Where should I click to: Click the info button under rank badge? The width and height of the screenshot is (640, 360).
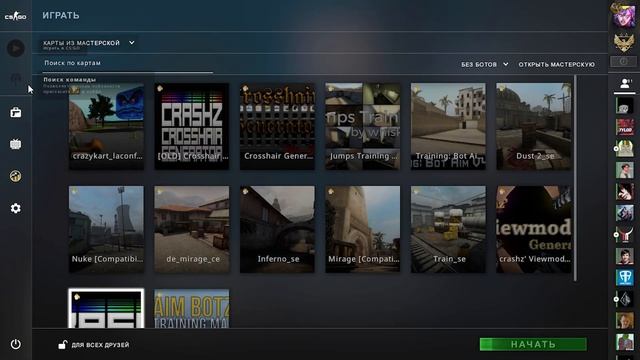(x=623, y=61)
